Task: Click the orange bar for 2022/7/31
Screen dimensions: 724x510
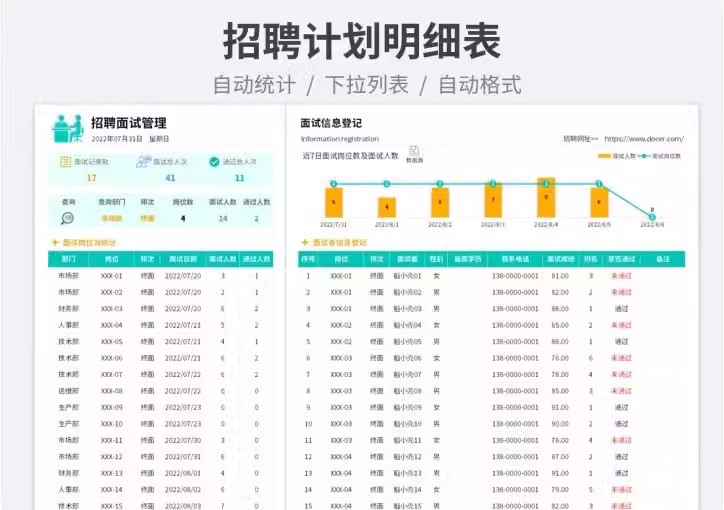Action: click(x=333, y=202)
